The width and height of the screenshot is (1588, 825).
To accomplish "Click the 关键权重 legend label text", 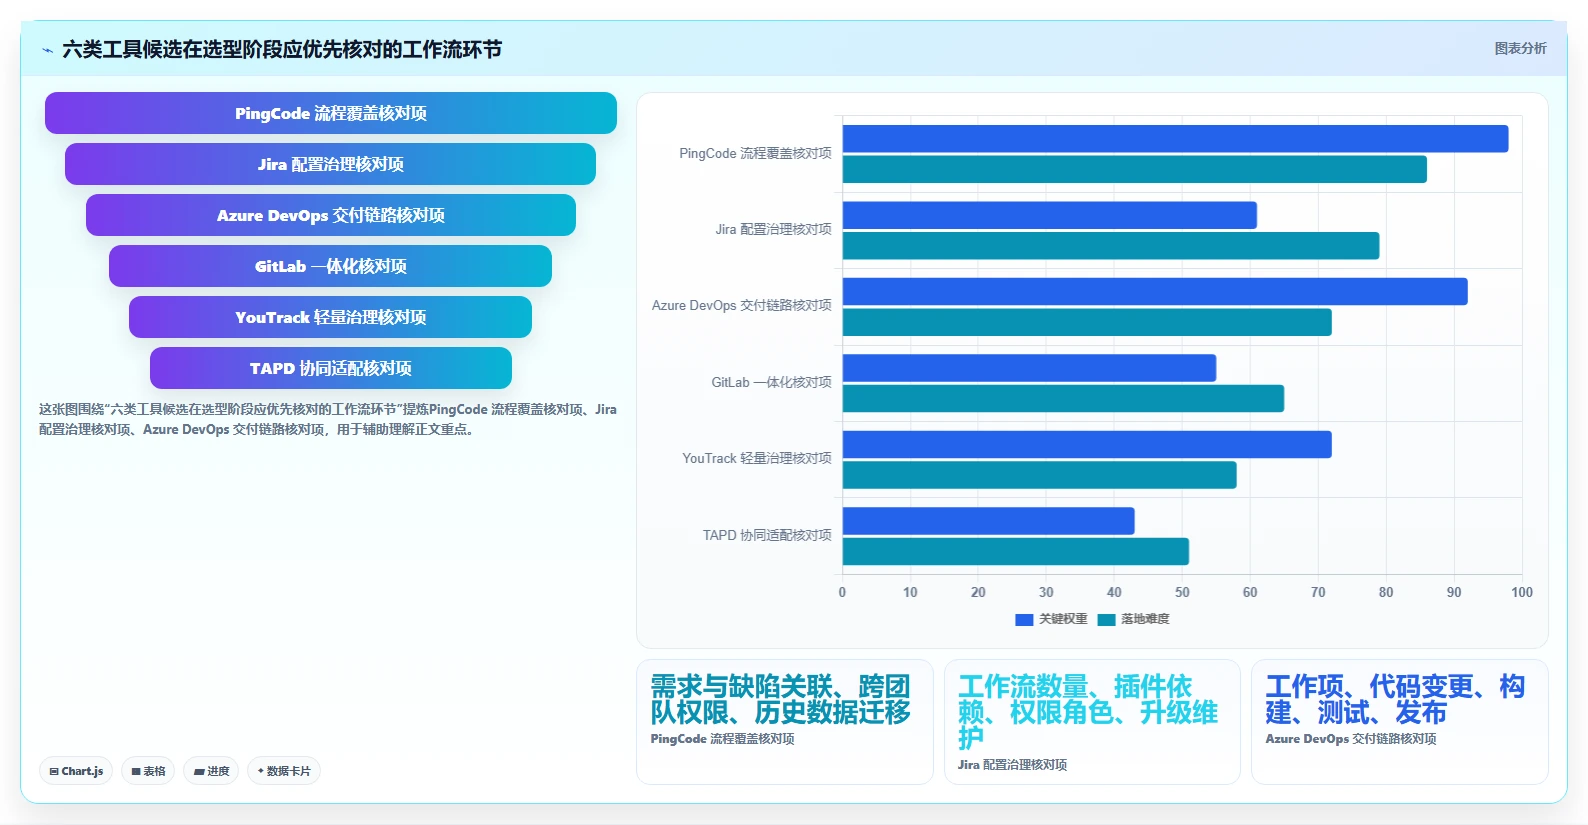I will (x=1063, y=619).
